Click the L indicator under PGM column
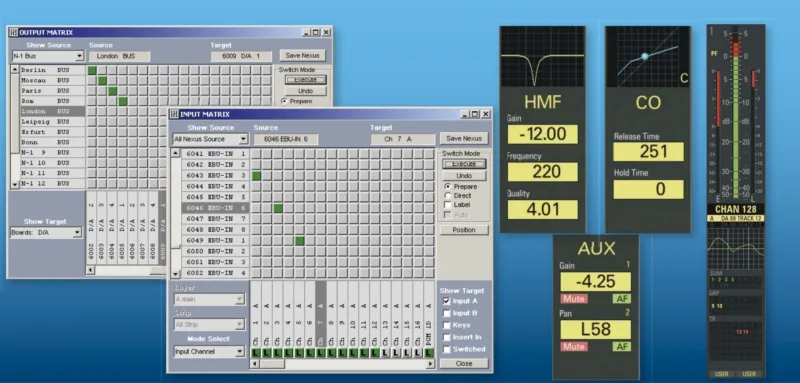800x383 pixels. click(429, 352)
